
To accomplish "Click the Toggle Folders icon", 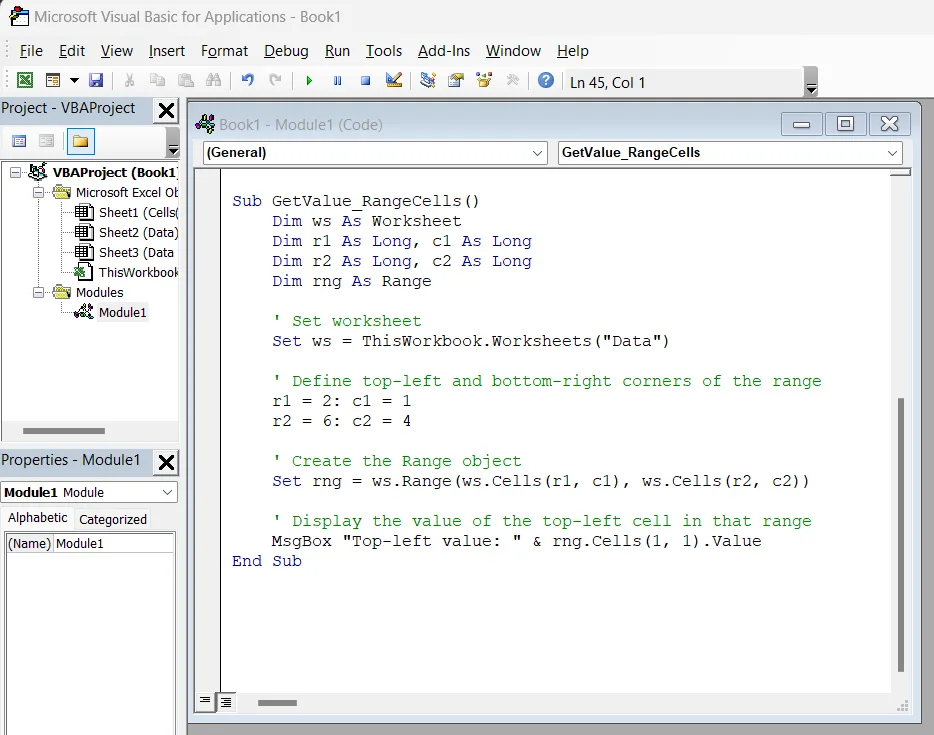I will [80, 141].
